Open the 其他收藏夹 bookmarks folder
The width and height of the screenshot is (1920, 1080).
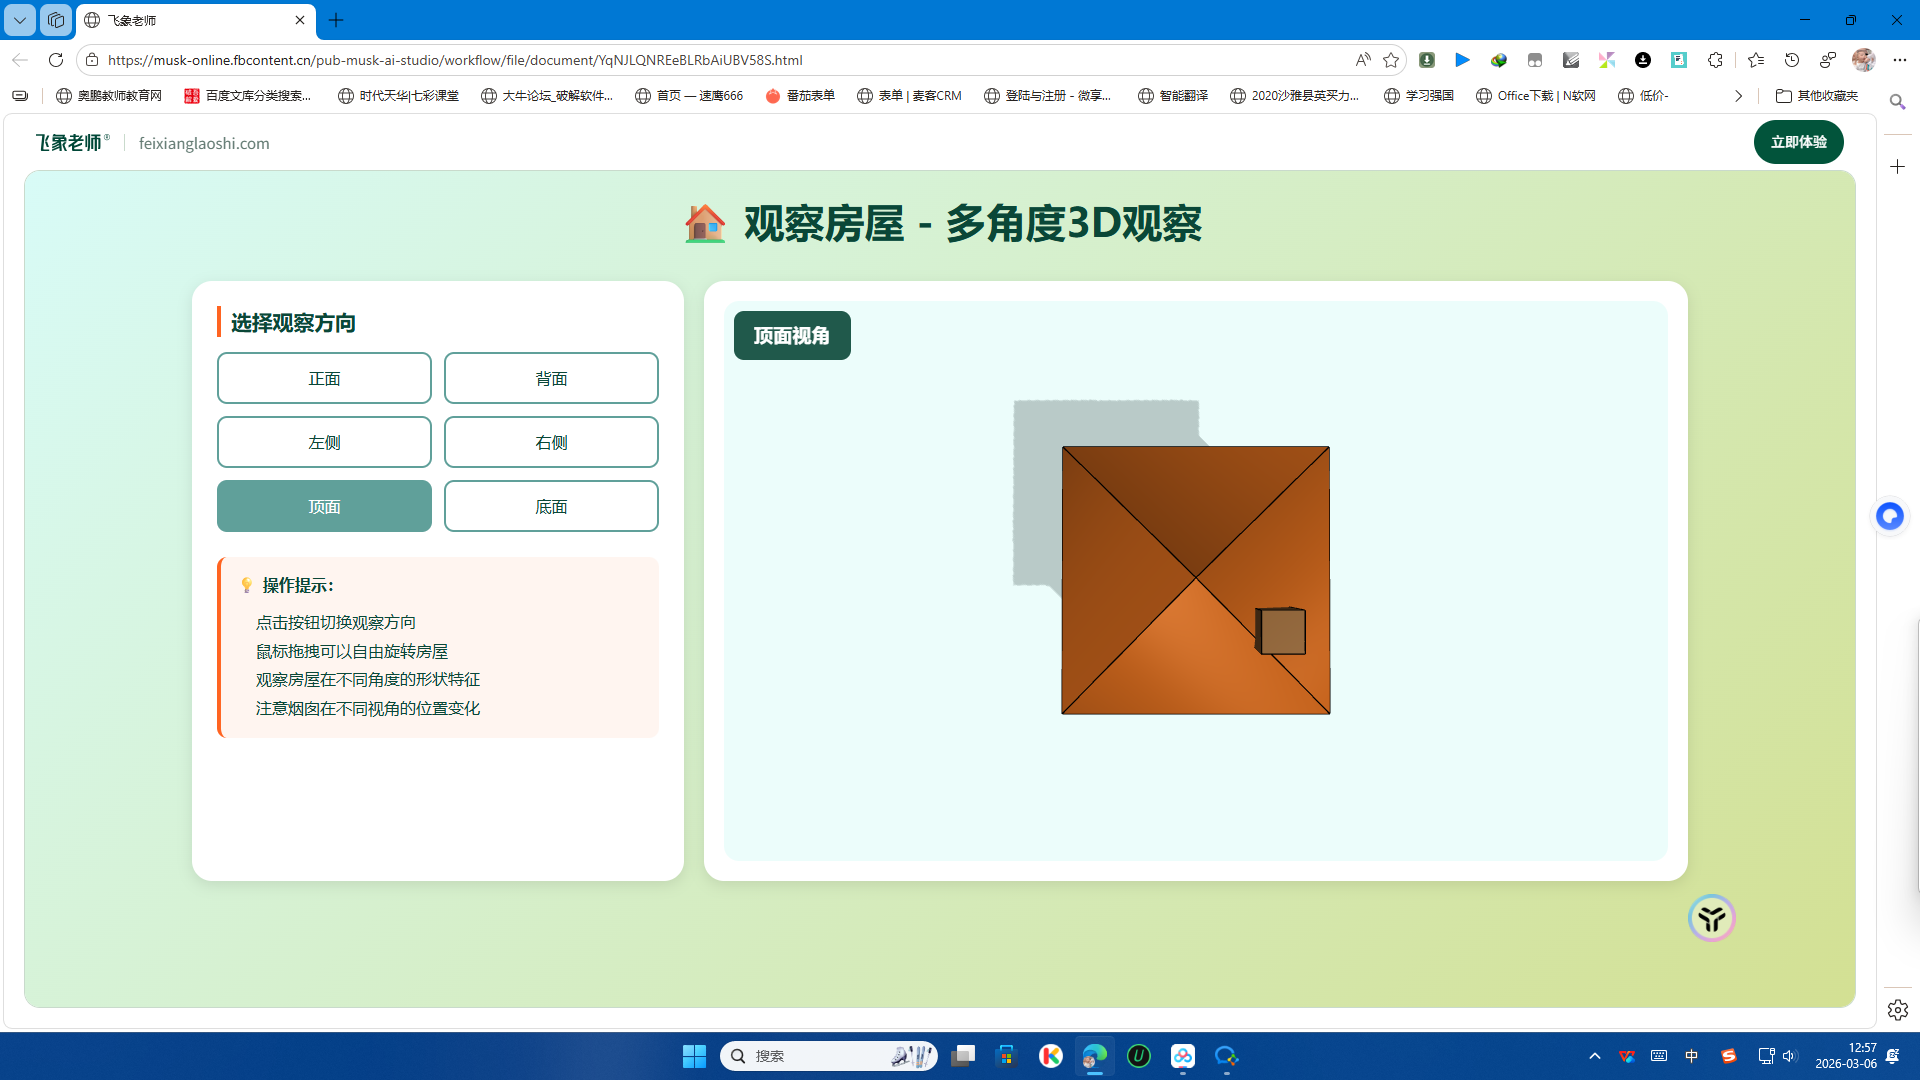pyautogui.click(x=1816, y=95)
